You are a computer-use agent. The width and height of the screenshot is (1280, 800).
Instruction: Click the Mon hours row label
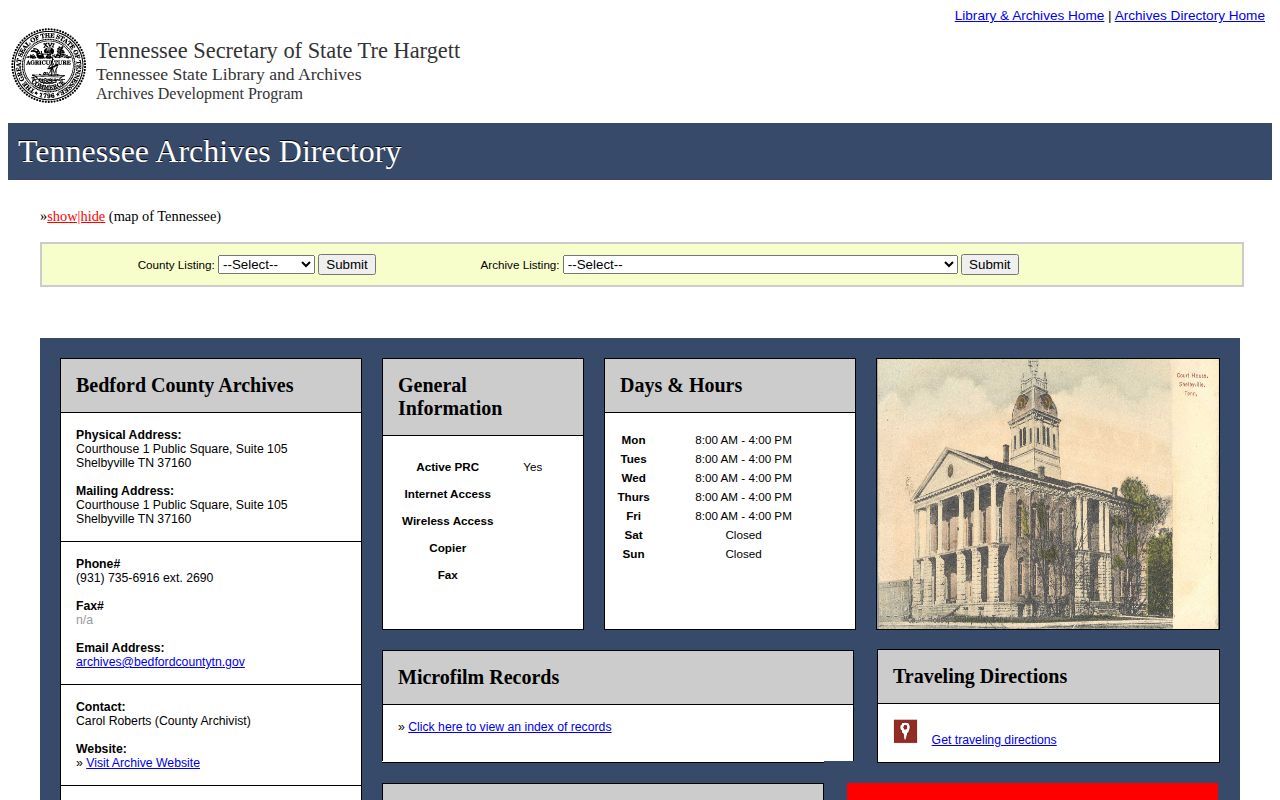tap(634, 440)
